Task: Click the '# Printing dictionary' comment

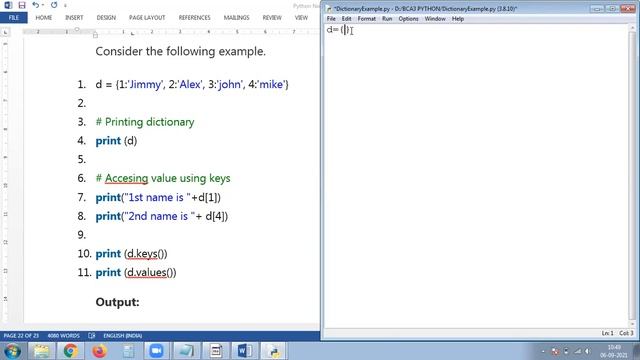Action: point(145,122)
